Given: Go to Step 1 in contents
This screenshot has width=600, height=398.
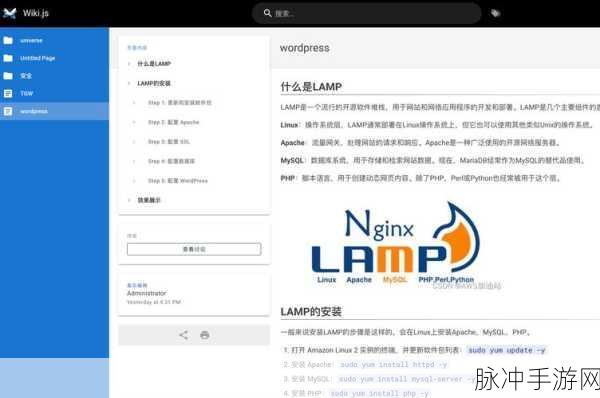Looking at the screenshot, I should click(x=180, y=103).
